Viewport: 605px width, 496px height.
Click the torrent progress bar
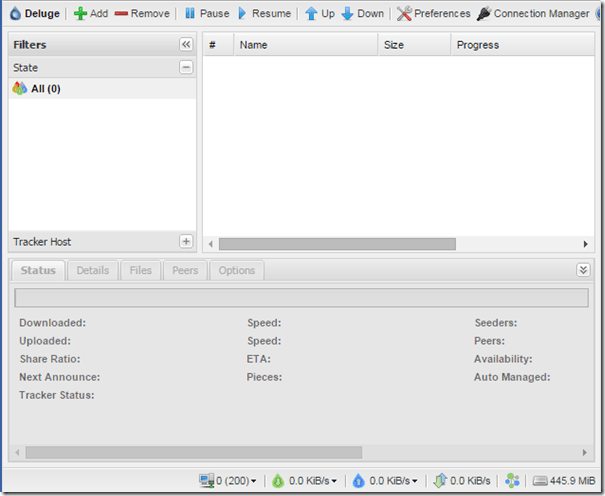(x=301, y=298)
